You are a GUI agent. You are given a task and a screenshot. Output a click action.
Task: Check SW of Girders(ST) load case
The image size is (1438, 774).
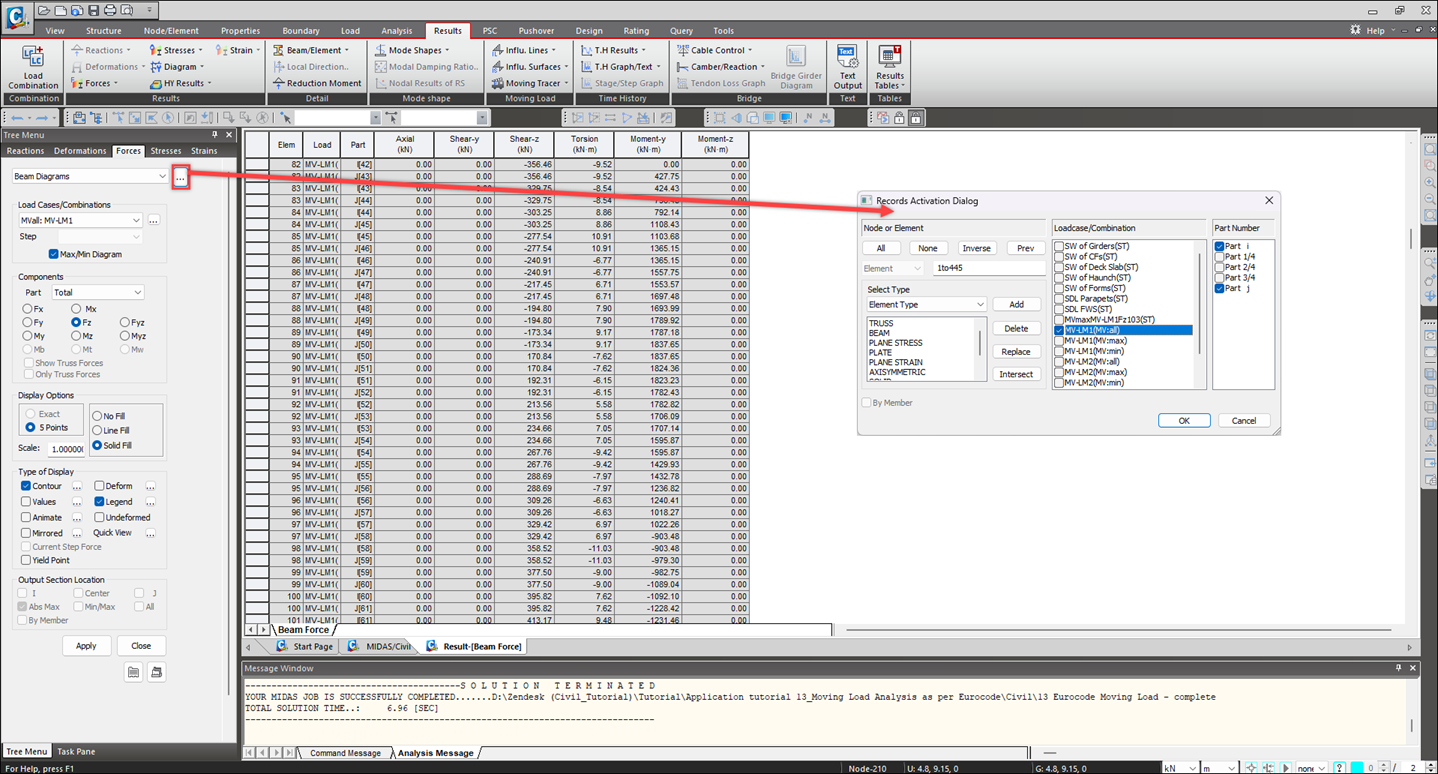(x=1059, y=246)
